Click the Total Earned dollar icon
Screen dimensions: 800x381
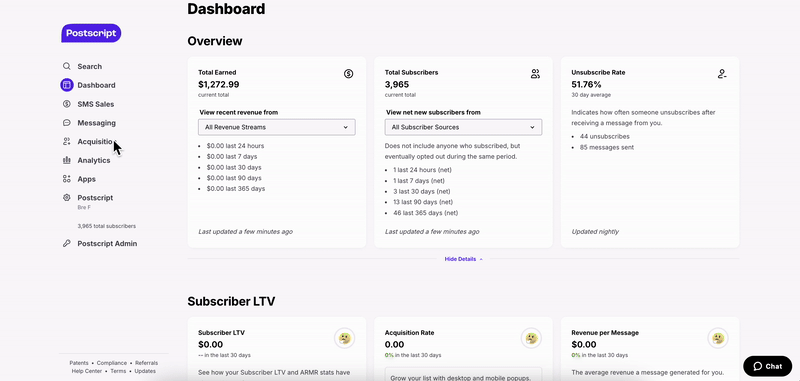pyautogui.click(x=348, y=74)
